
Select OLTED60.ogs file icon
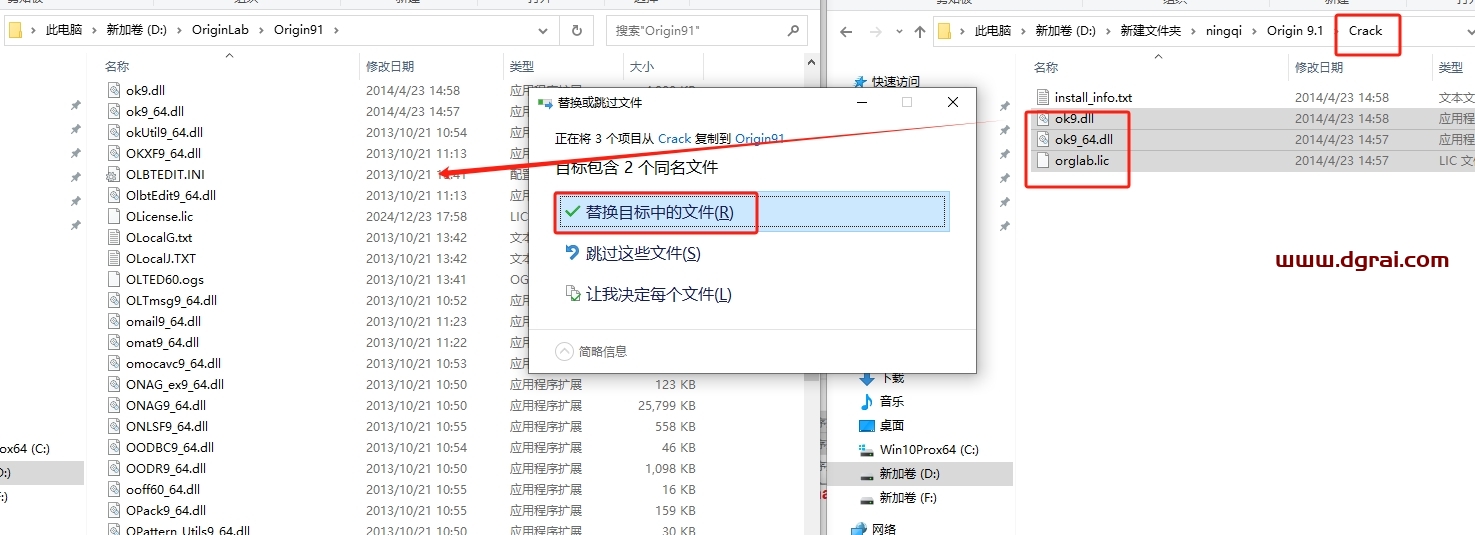pyautogui.click(x=113, y=279)
